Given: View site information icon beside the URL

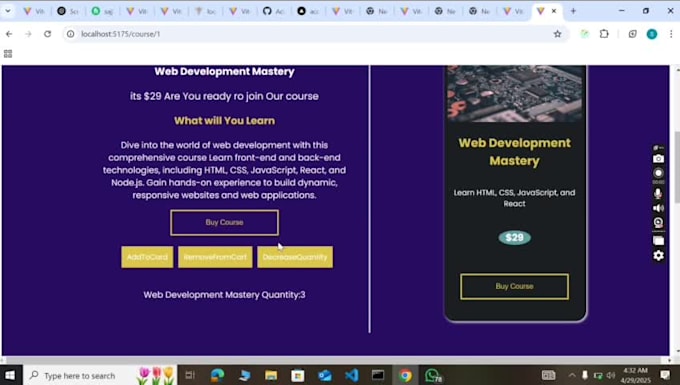Looking at the screenshot, I should (x=70, y=34).
